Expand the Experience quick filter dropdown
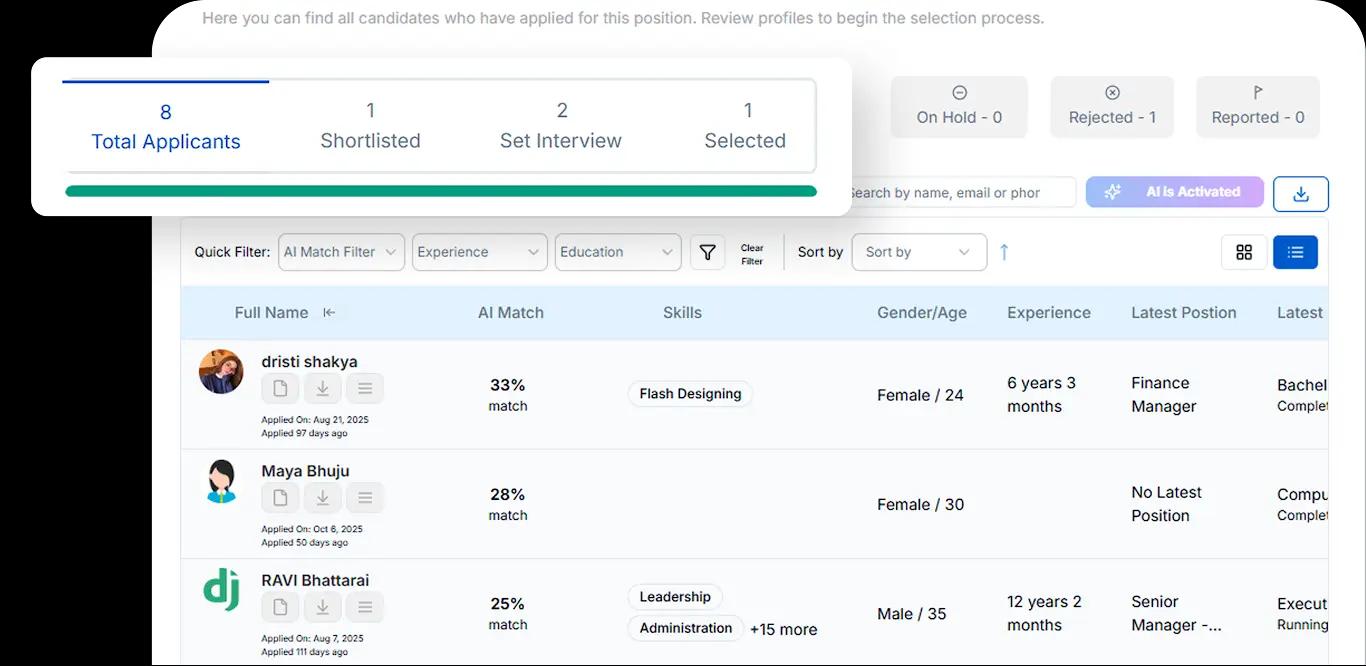 (x=479, y=252)
